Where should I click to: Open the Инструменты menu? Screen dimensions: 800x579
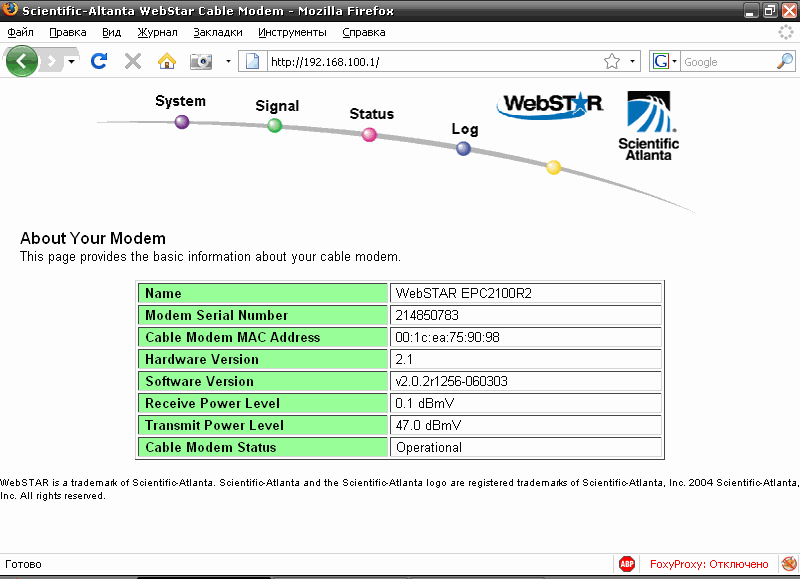click(292, 32)
